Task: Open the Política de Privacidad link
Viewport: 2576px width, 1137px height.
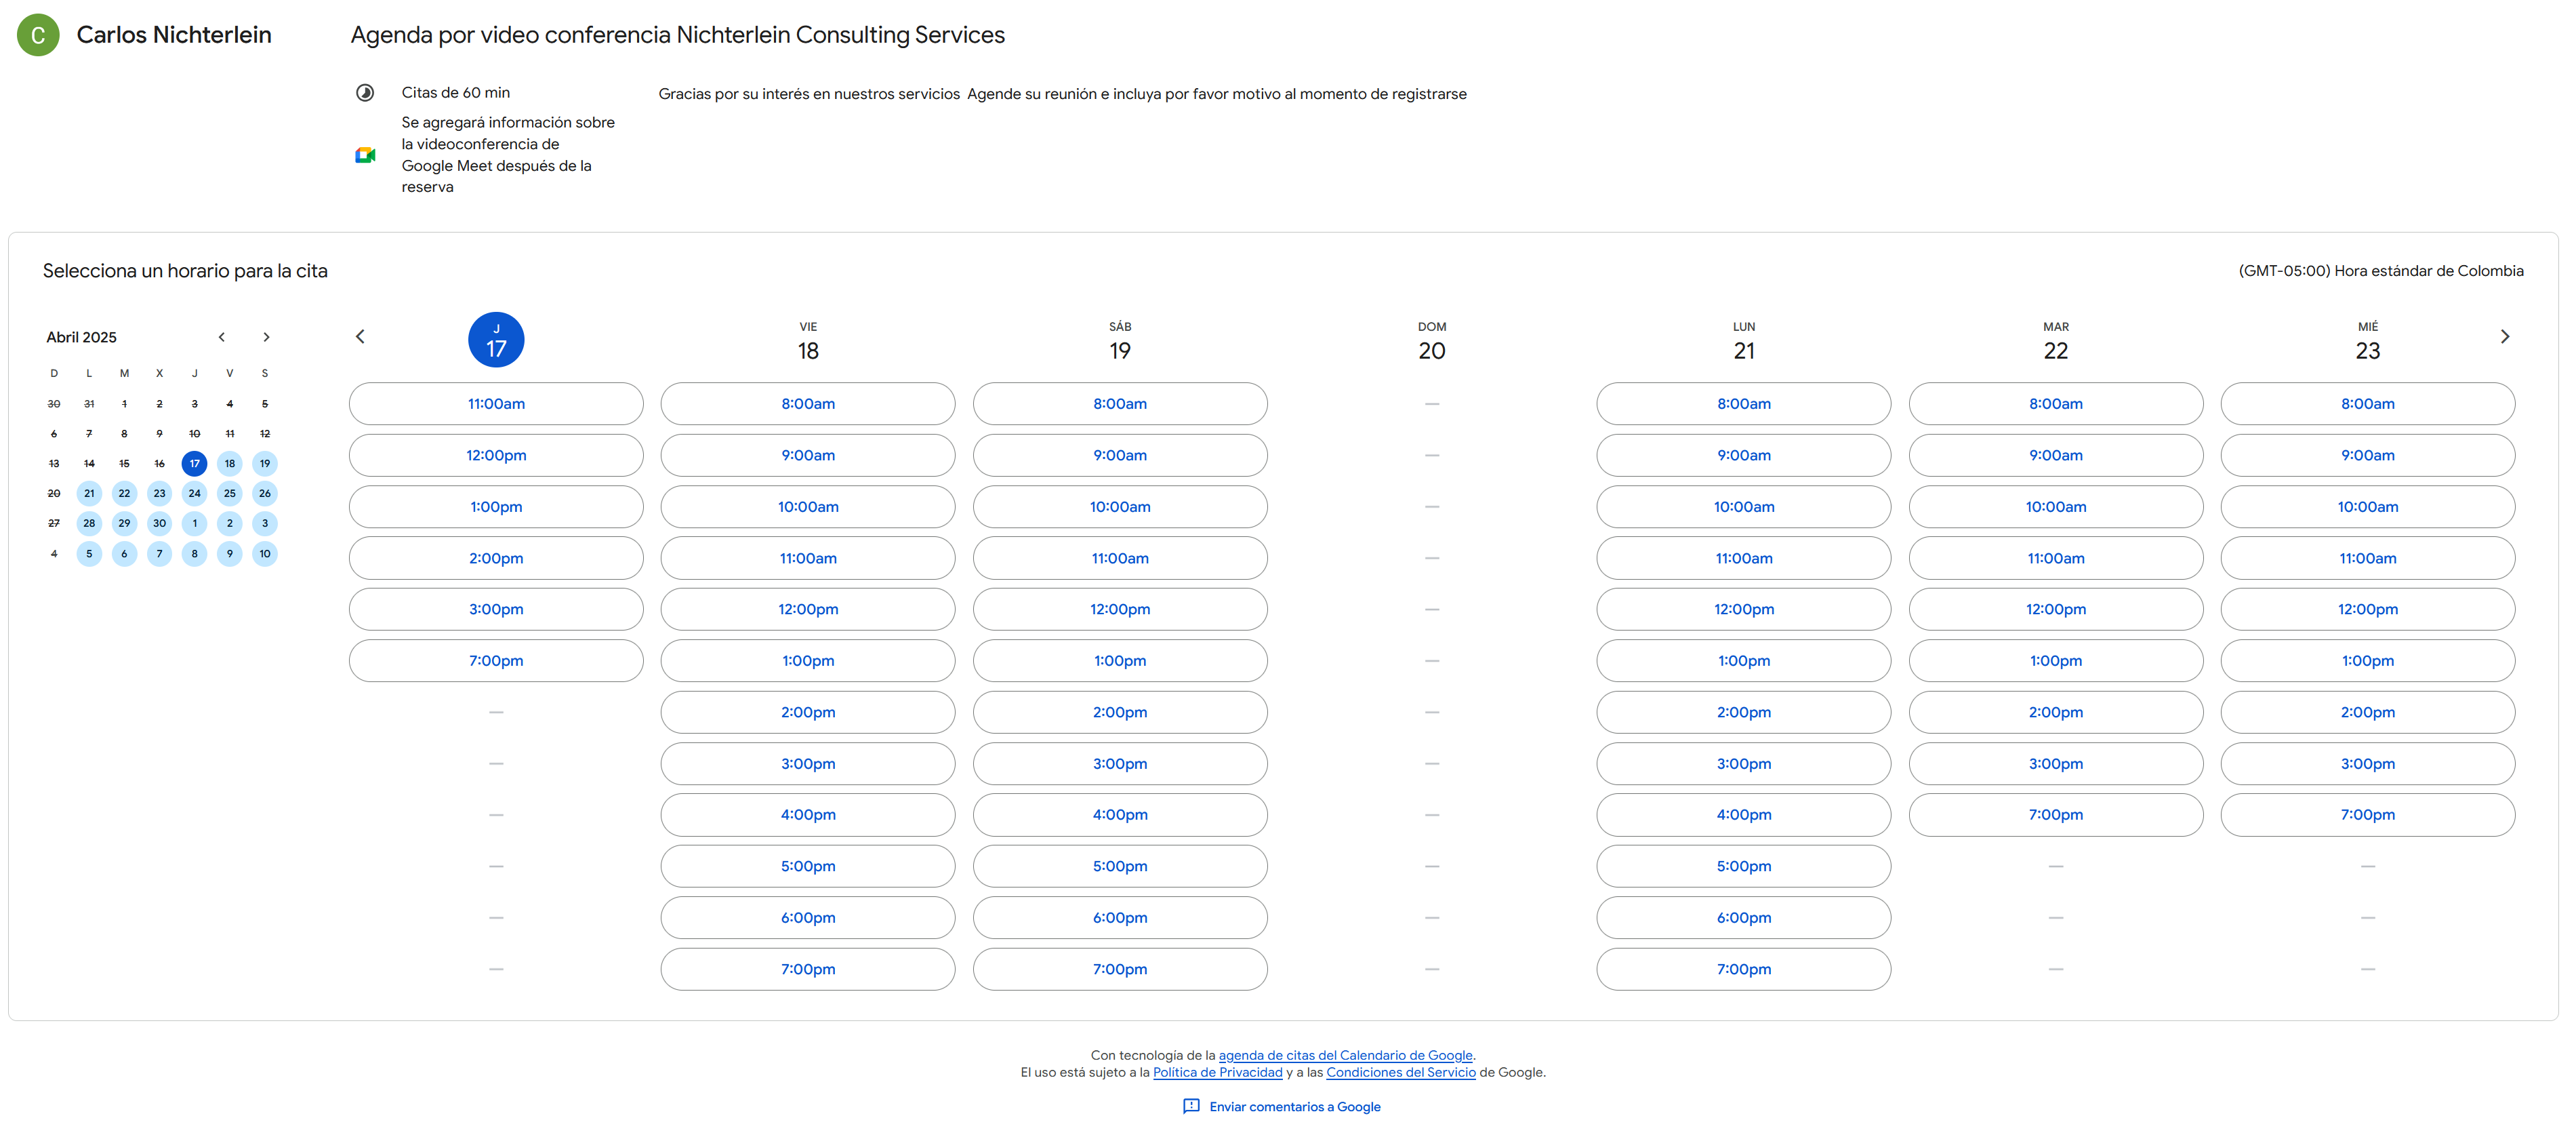Action: click(x=1217, y=1073)
